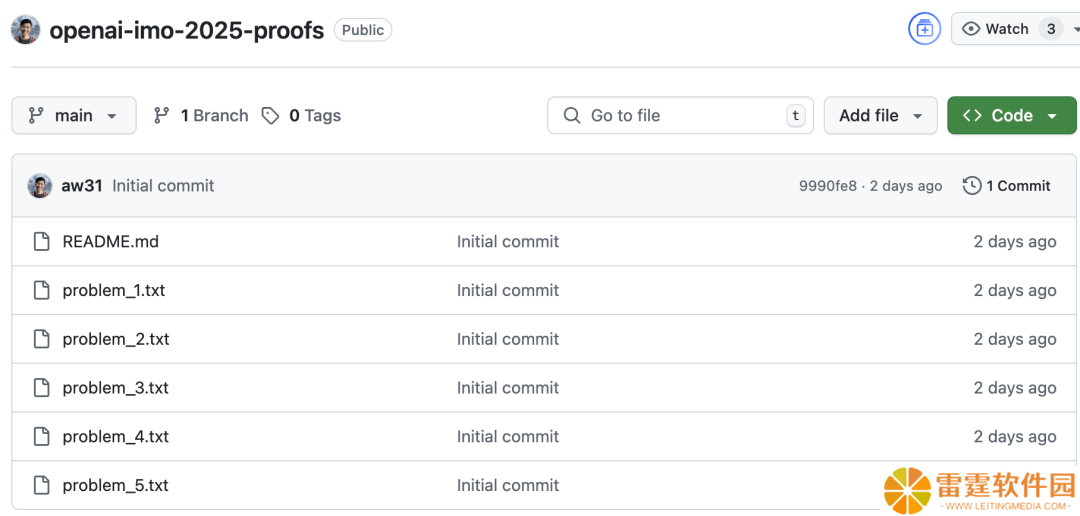The width and height of the screenshot is (1080, 516).
Task: Open the 1 Branch link
Action: coord(200,116)
